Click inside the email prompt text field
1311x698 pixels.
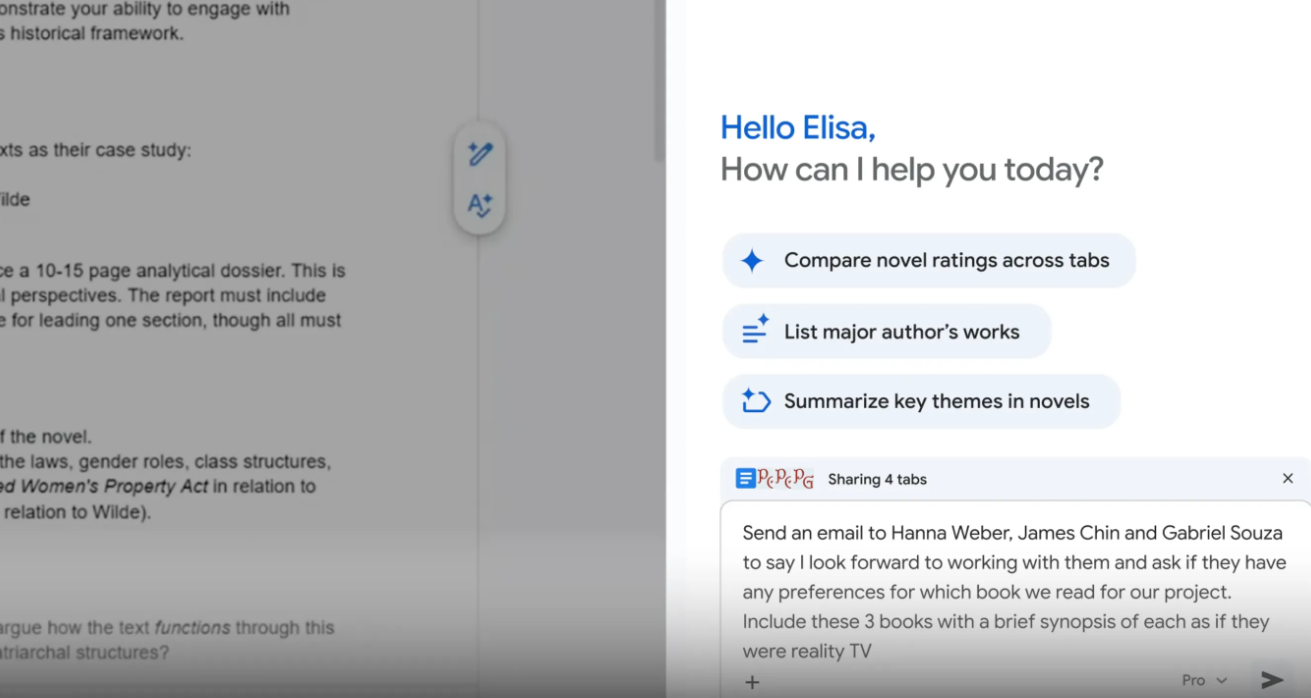(1010, 592)
